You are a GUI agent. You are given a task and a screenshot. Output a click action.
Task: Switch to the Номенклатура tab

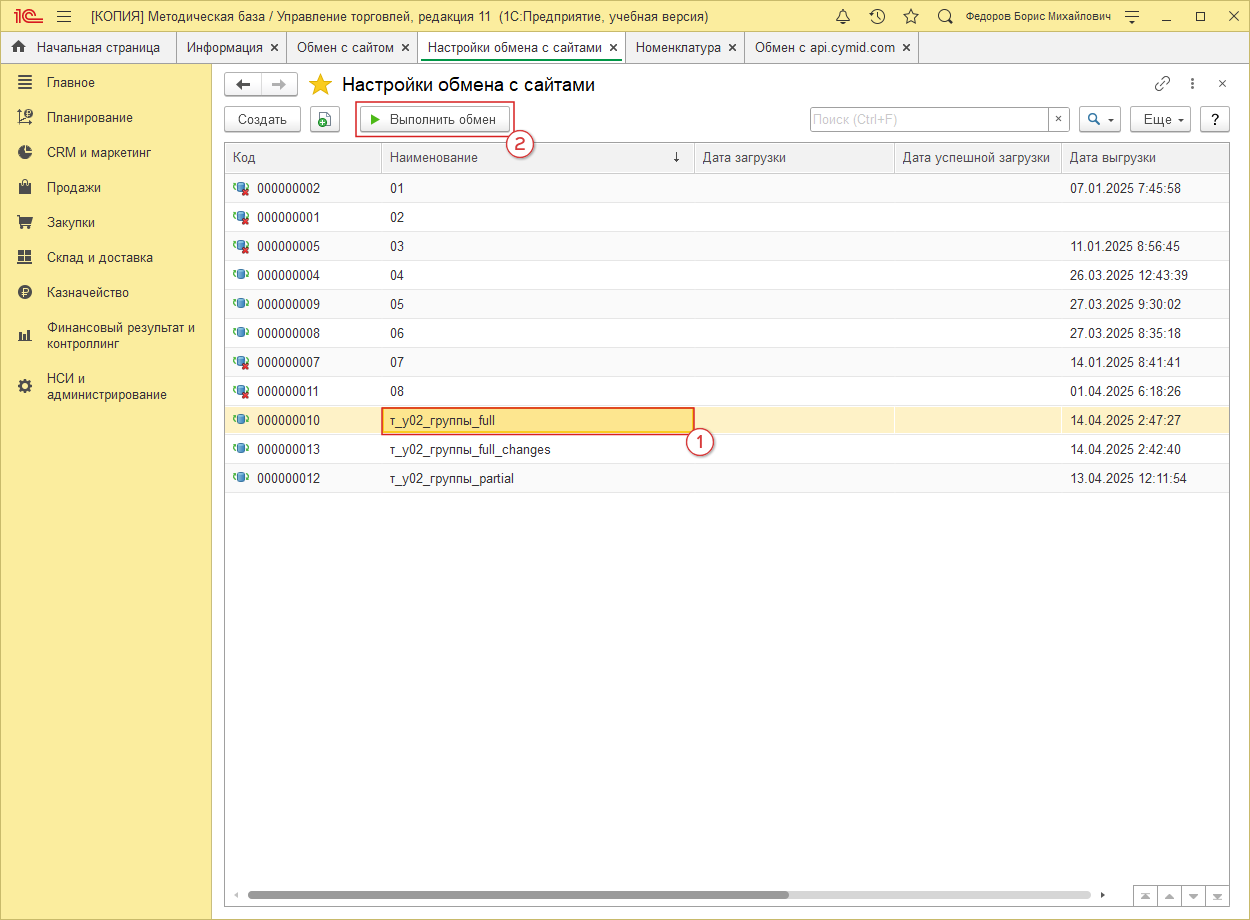[x=678, y=48]
